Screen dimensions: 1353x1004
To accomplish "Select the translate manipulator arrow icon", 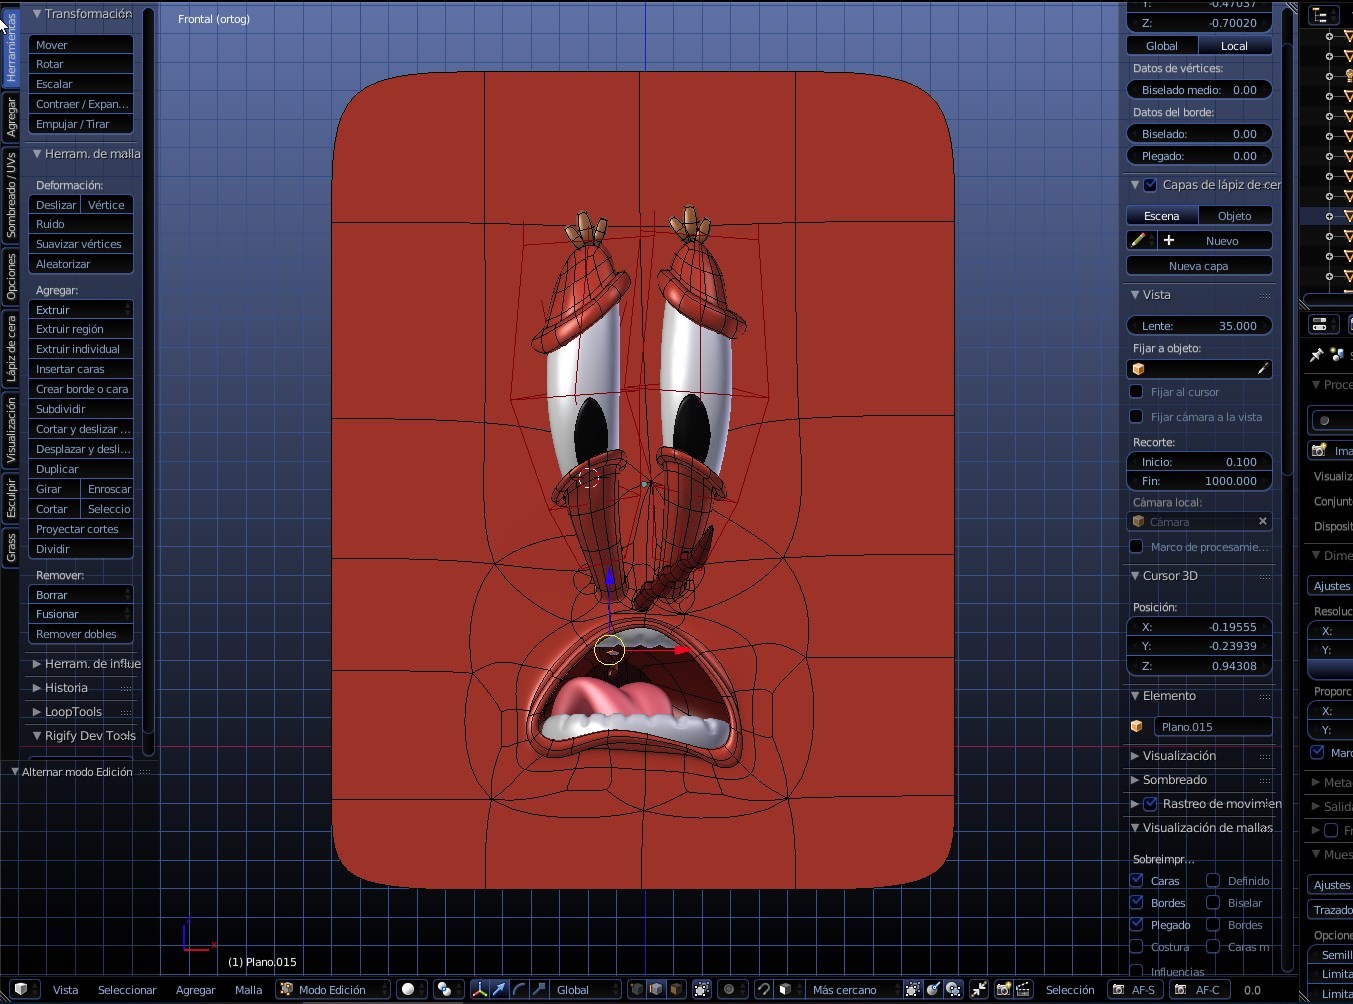I will tap(500, 989).
